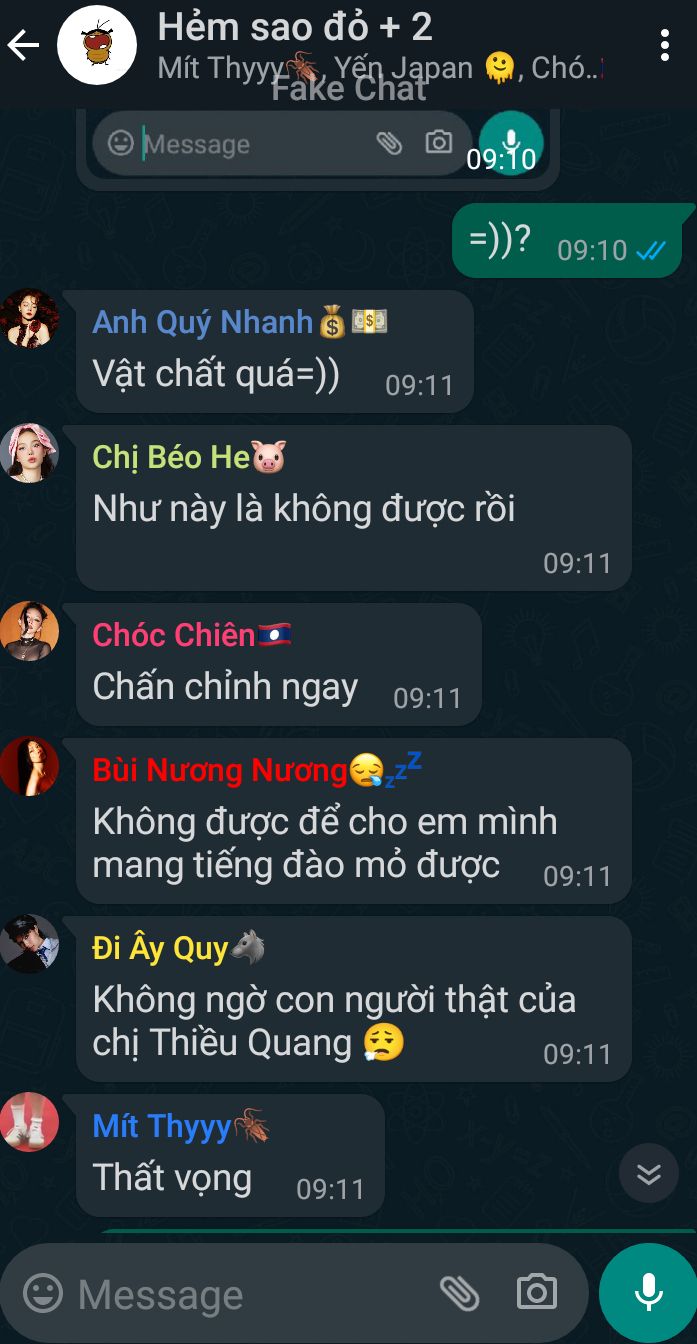Tap the paperclip icon inside the quoted screenshot
Viewport: 697px width, 1344px height.
pos(388,143)
